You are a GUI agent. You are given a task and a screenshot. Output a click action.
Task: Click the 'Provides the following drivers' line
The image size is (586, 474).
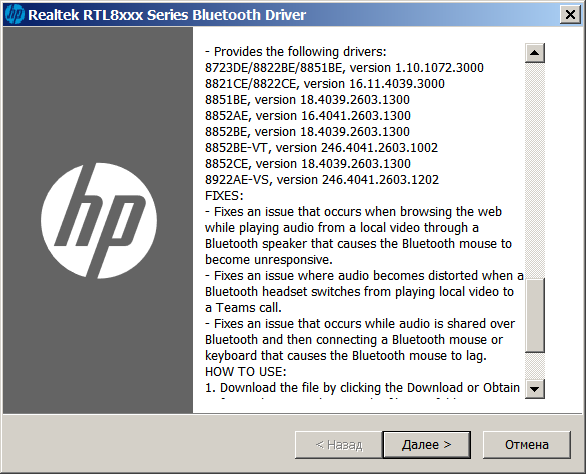[296, 52]
